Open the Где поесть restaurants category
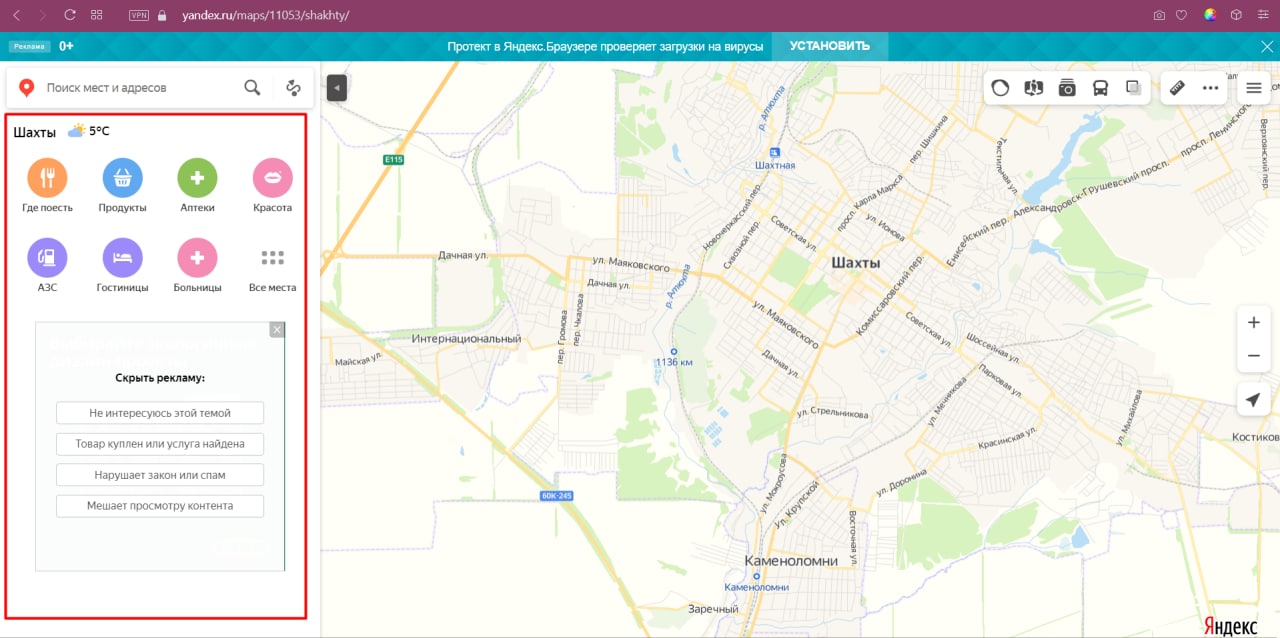This screenshot has width=1280, height=638. click(x=47, y=178)
